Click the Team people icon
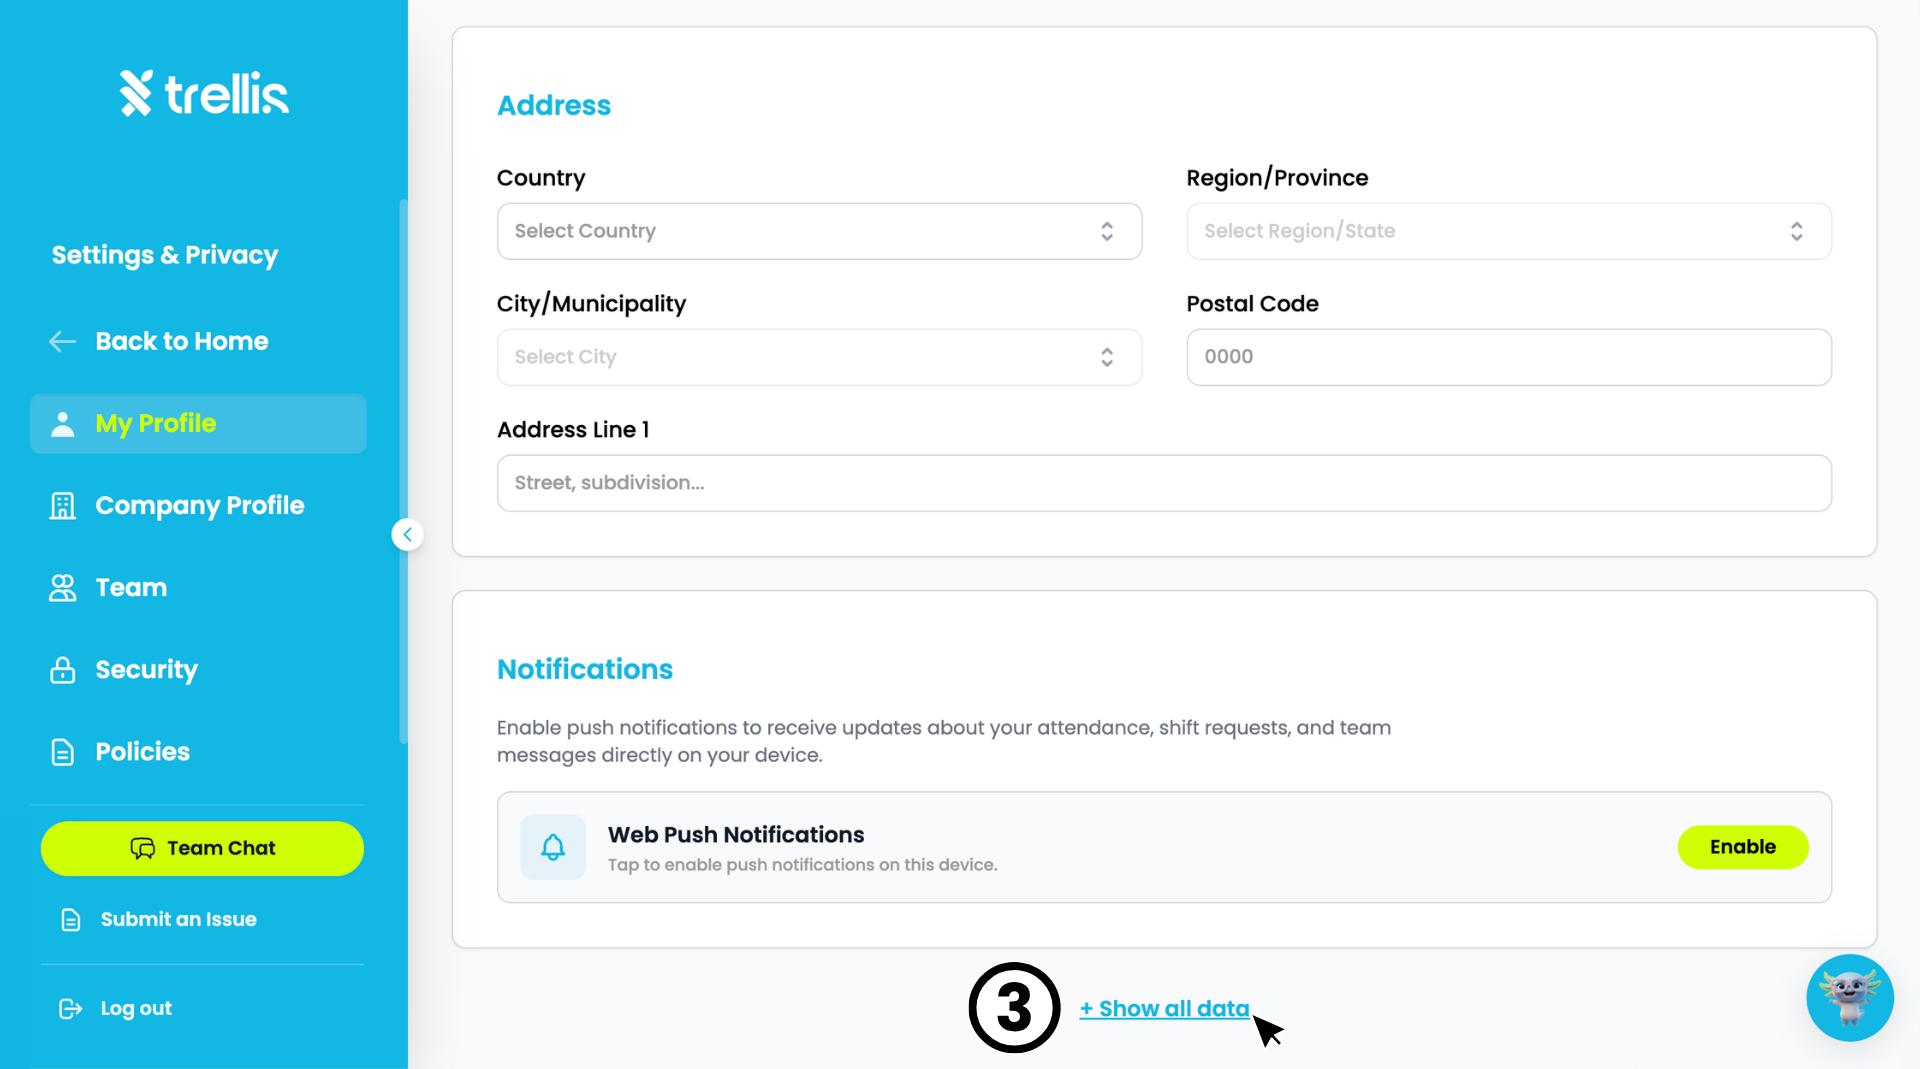 63,588
